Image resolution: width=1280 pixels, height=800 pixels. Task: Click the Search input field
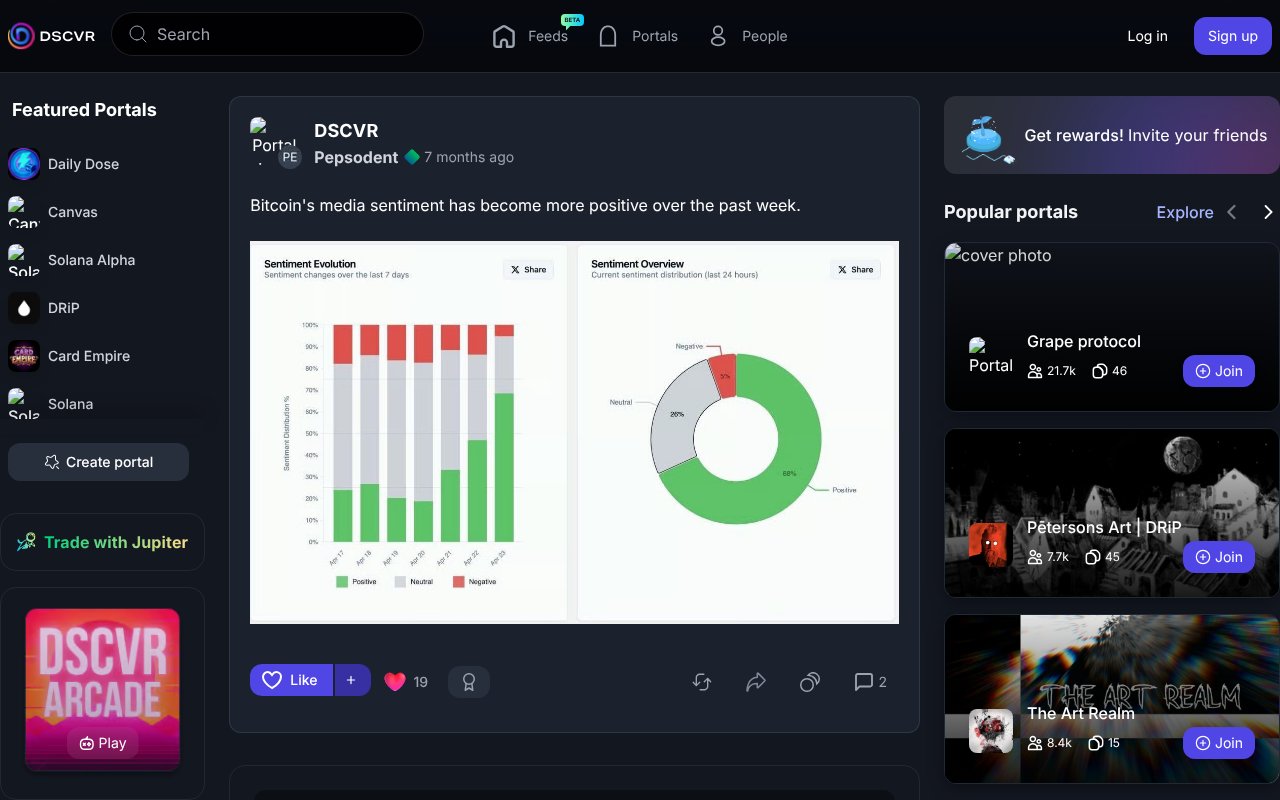[267, 34]
